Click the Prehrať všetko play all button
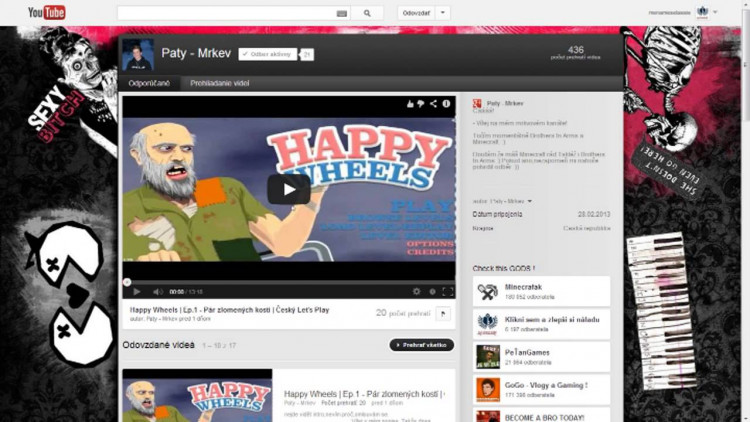 [421, 345]
